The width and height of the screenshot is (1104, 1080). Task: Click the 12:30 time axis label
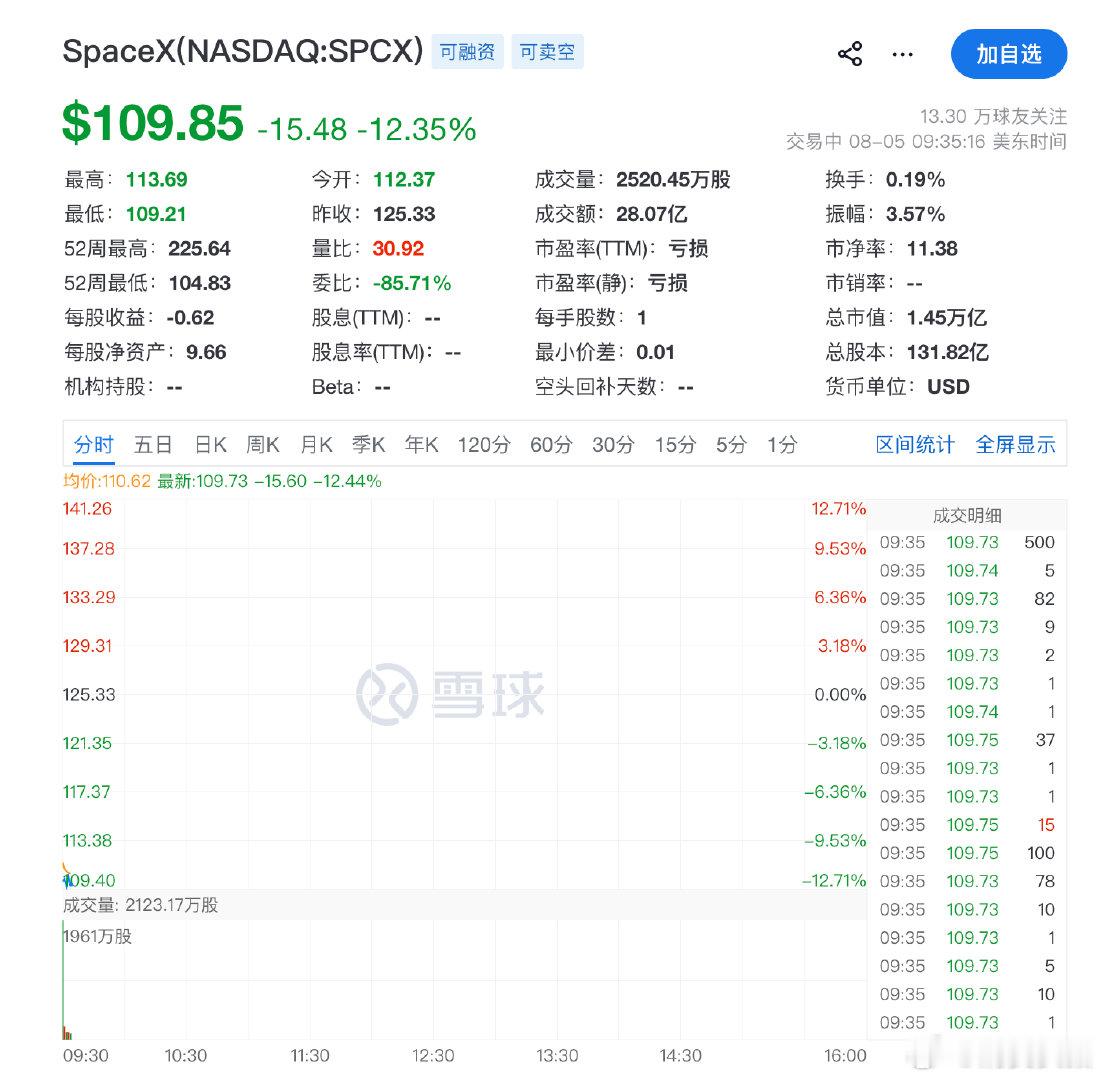(433, 1055)
